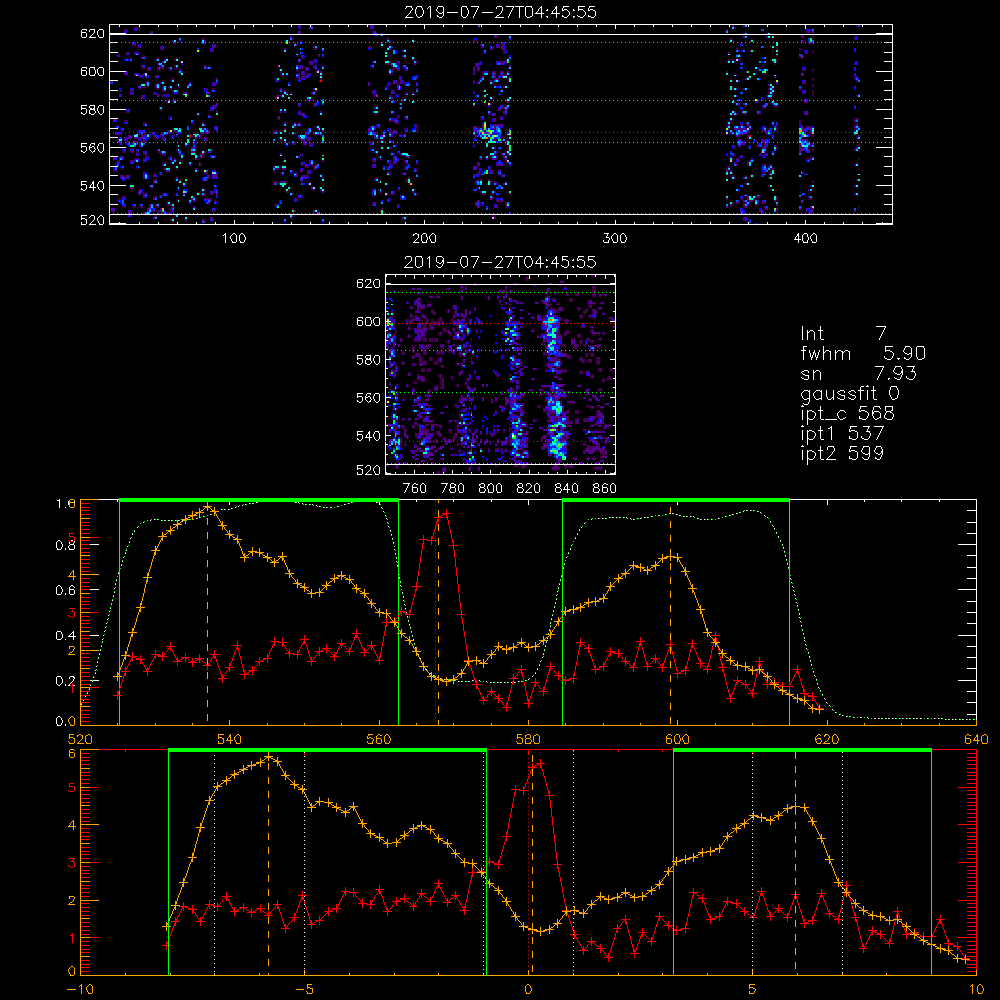Screen dimensions: 1000x1000
Task: Click right green bar atop bottom plot
Action: click(x=802, y=750)
